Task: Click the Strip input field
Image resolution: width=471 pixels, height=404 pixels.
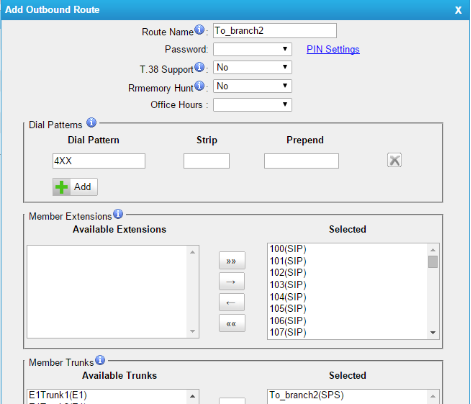Action: pyautogui.click(x=206, y=161)
